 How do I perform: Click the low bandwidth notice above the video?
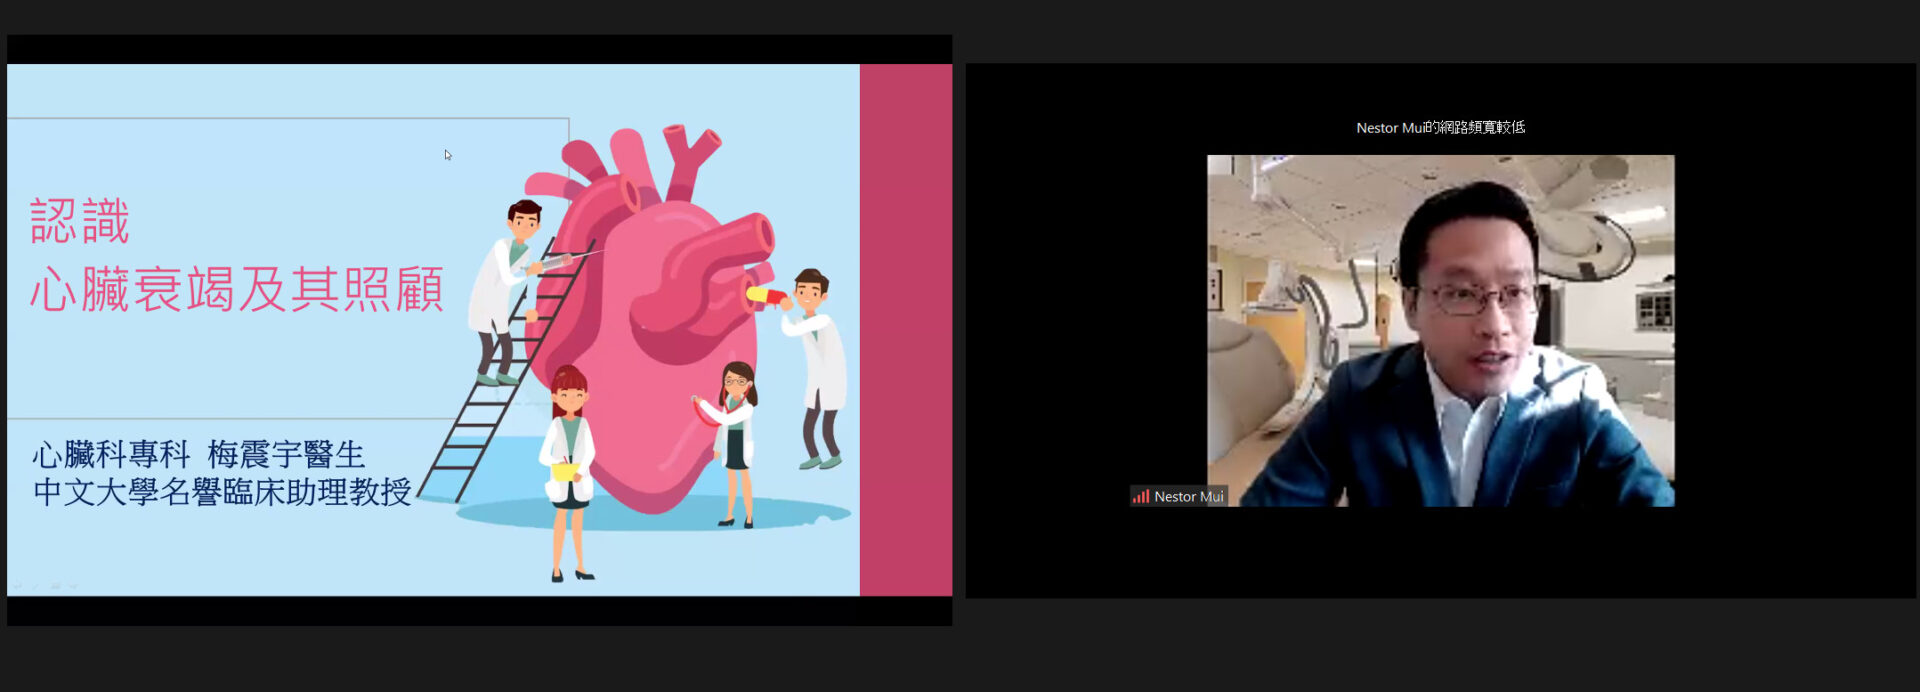[x=1440, y=128]
